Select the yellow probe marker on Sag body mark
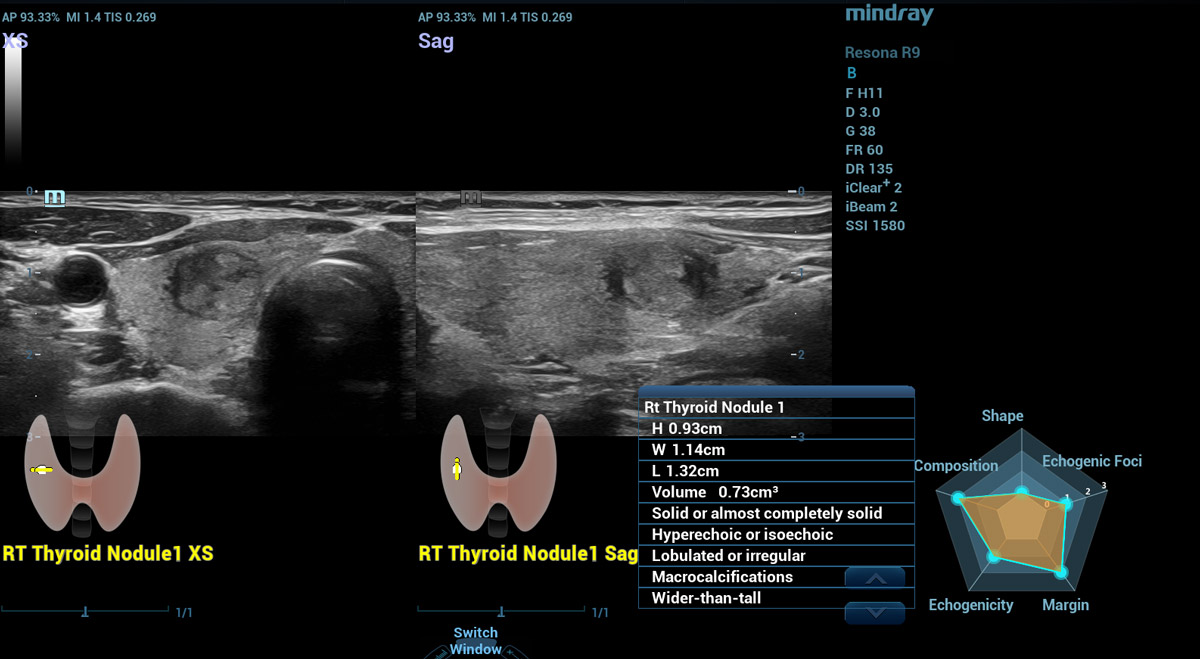1200x659 pixels. pyautogui.click(x=457, y=468)
